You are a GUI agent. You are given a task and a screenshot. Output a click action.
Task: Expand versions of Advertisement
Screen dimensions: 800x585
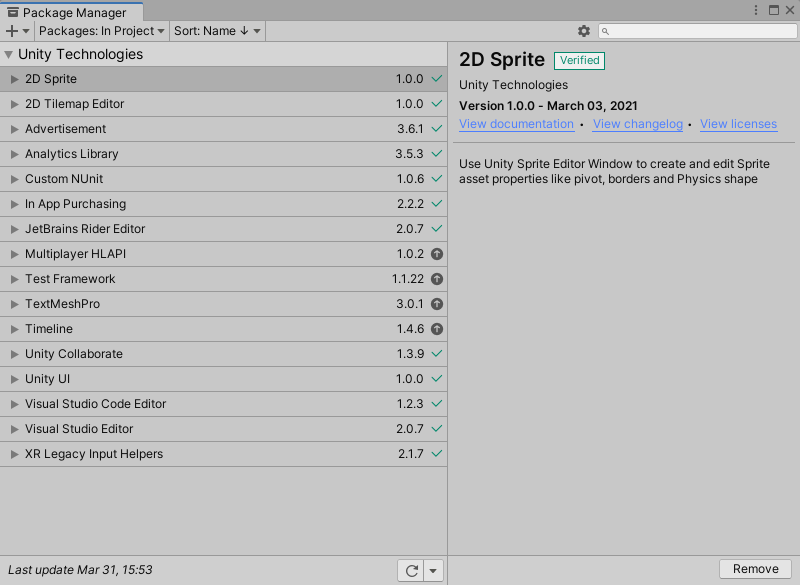click(x=15, y=129)
